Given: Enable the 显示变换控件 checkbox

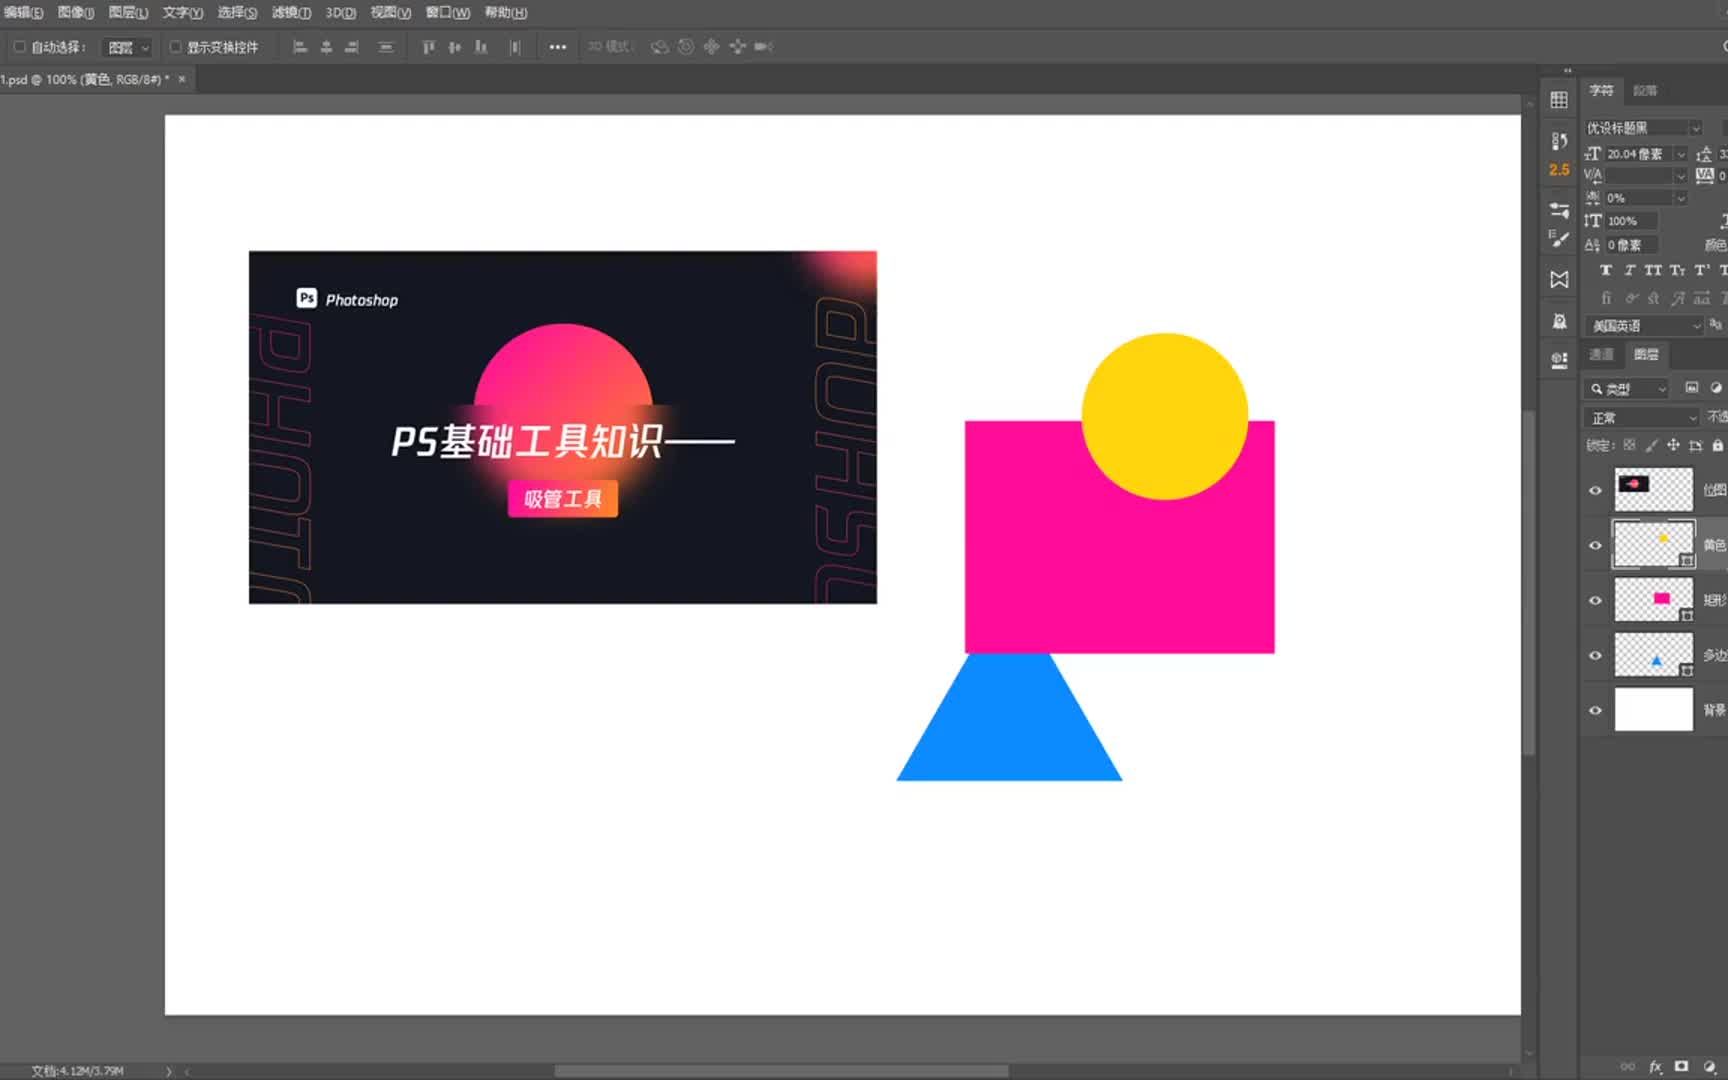Looking at the screenshot, I should tap(175, 47).
